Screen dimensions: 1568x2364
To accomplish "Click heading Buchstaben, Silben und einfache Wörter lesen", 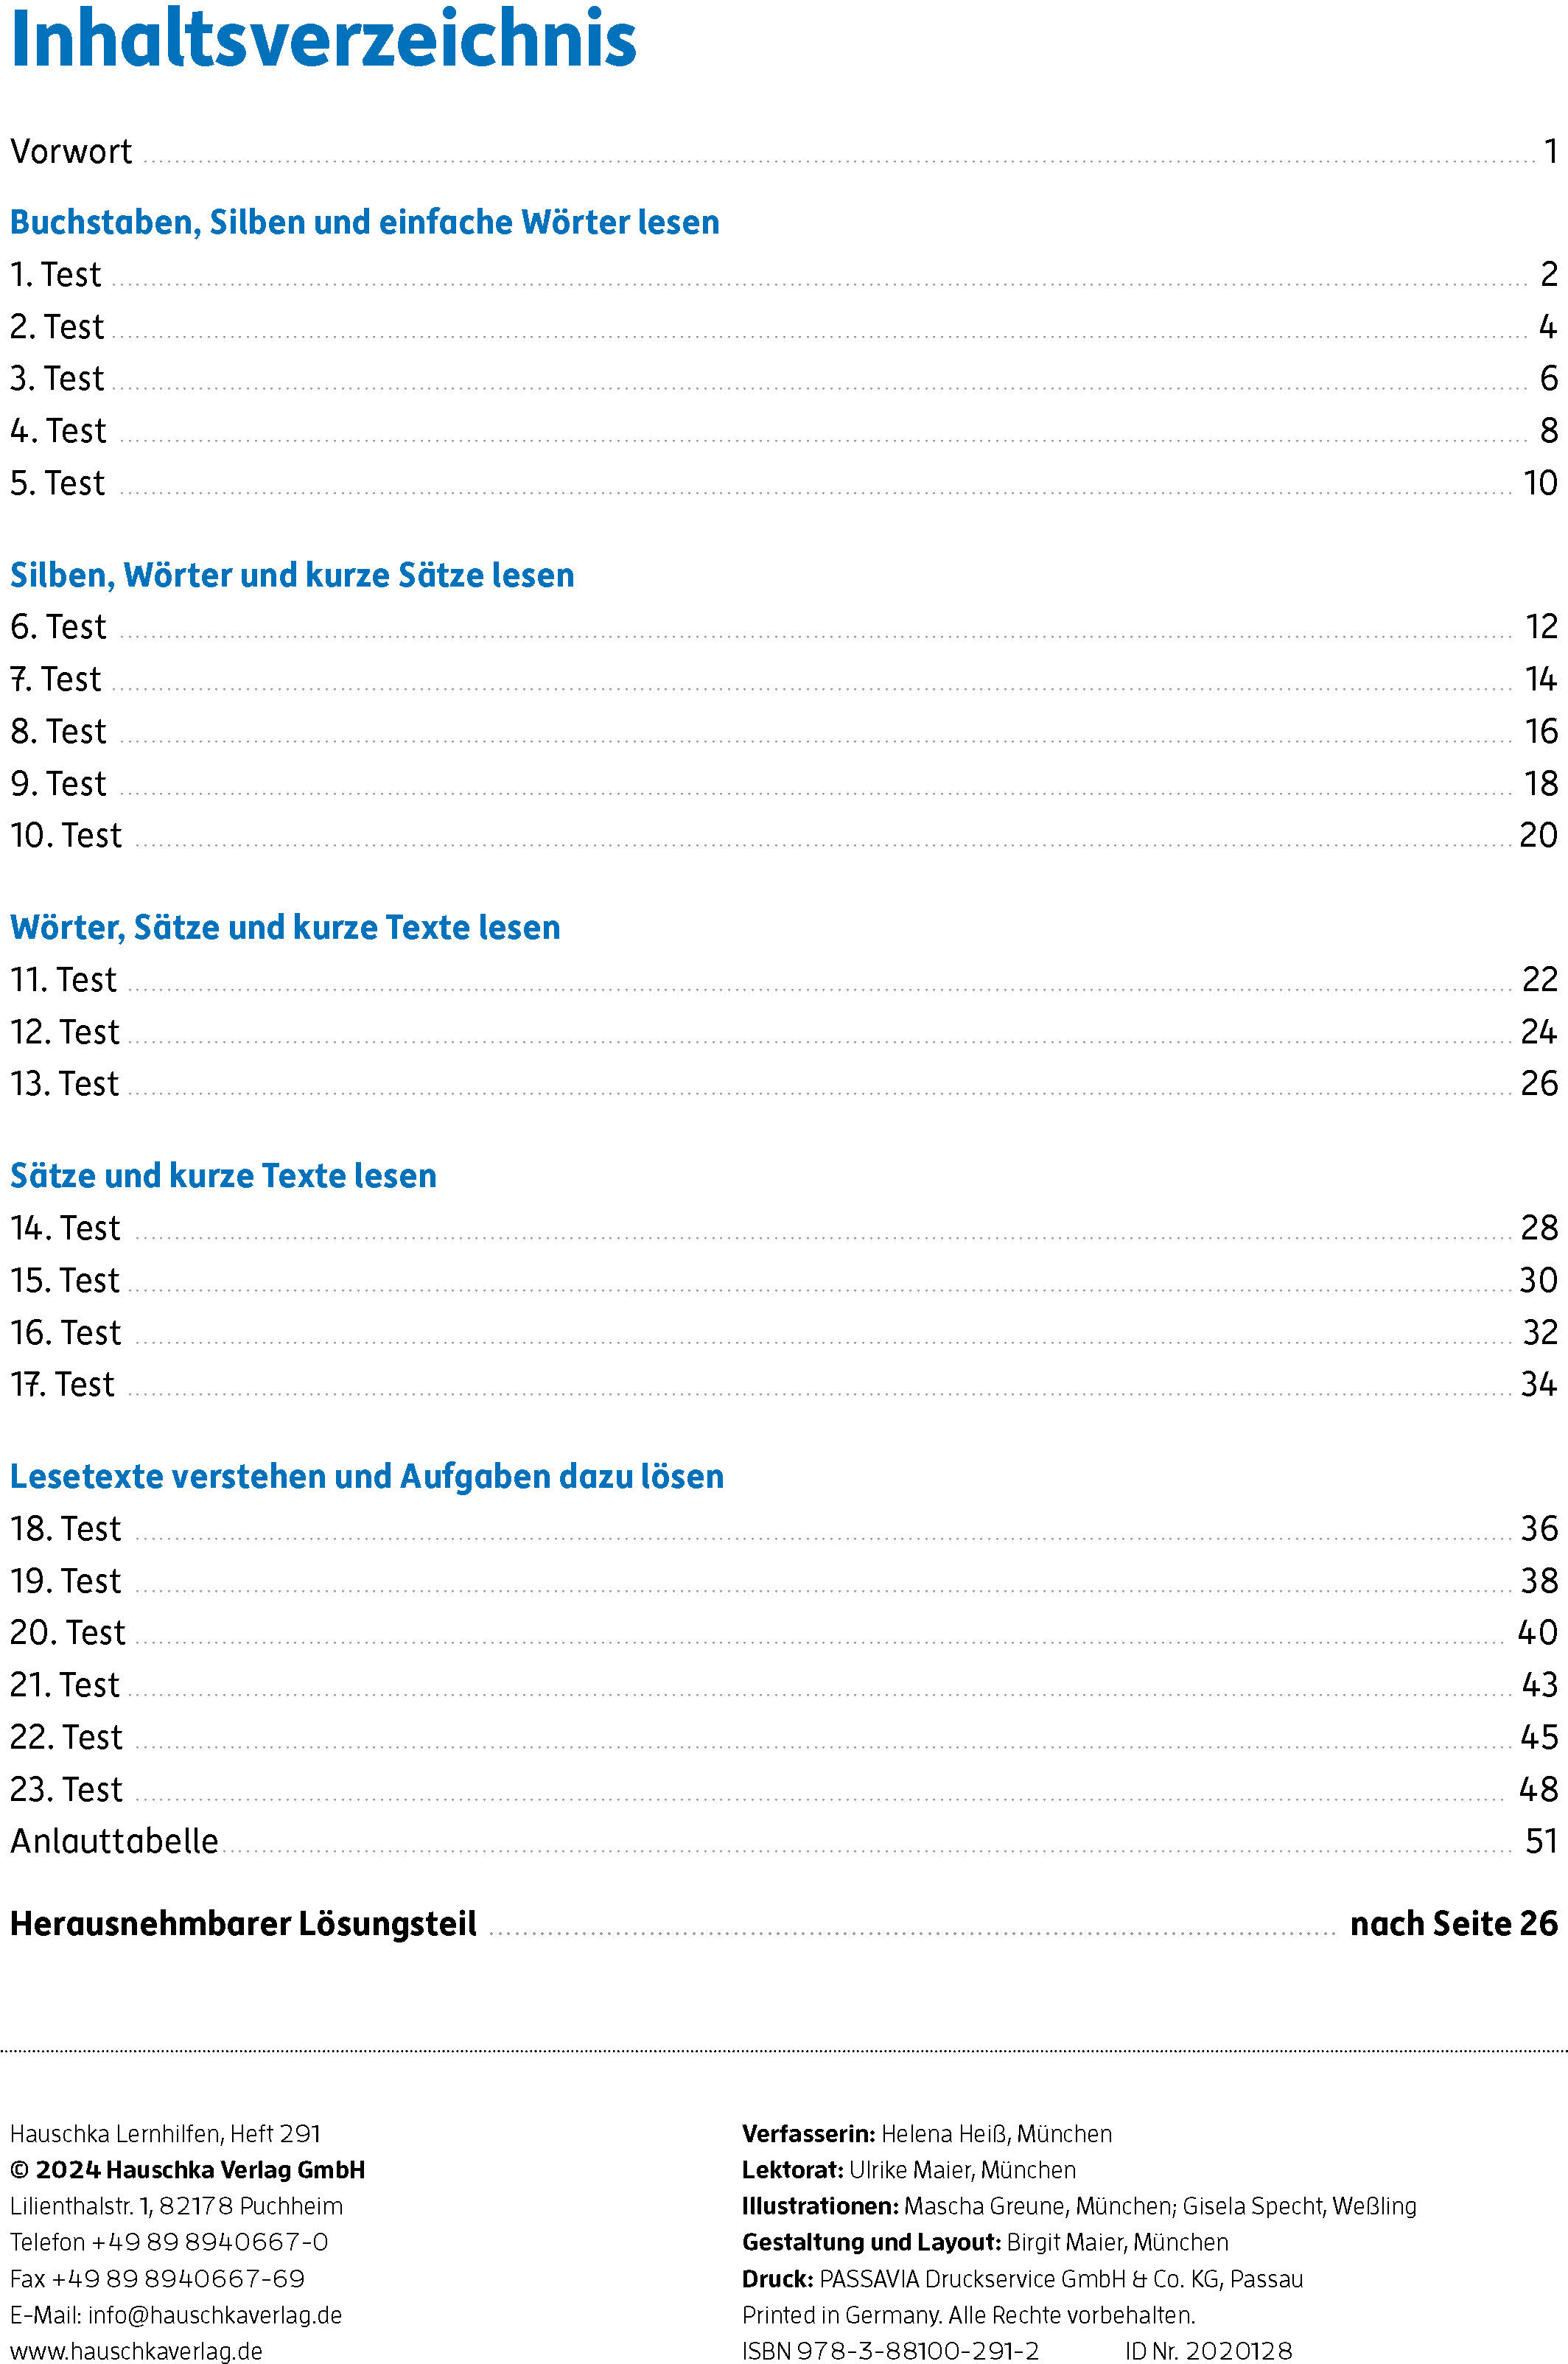I will click(364, 222).
